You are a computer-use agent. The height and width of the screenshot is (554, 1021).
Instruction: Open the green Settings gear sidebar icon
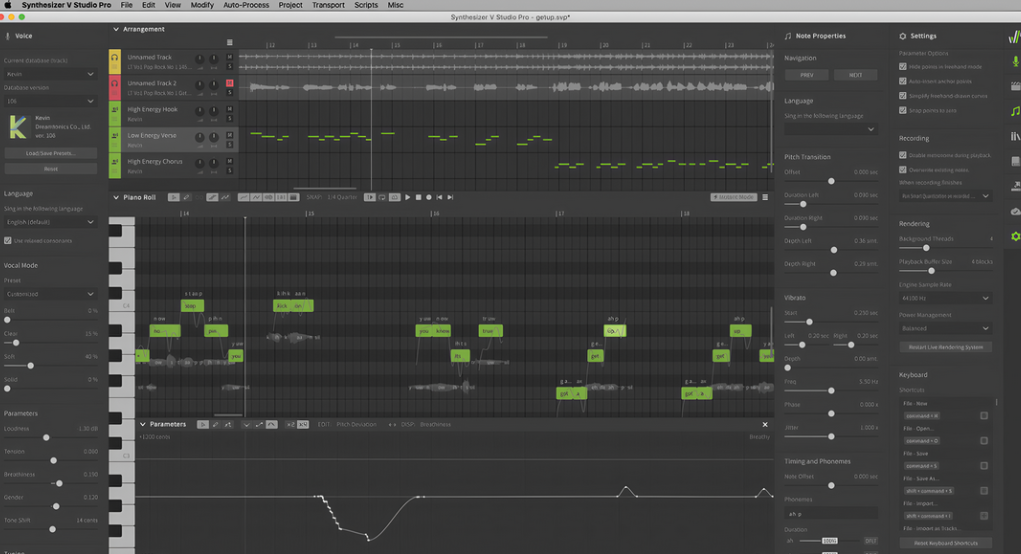1015,236
